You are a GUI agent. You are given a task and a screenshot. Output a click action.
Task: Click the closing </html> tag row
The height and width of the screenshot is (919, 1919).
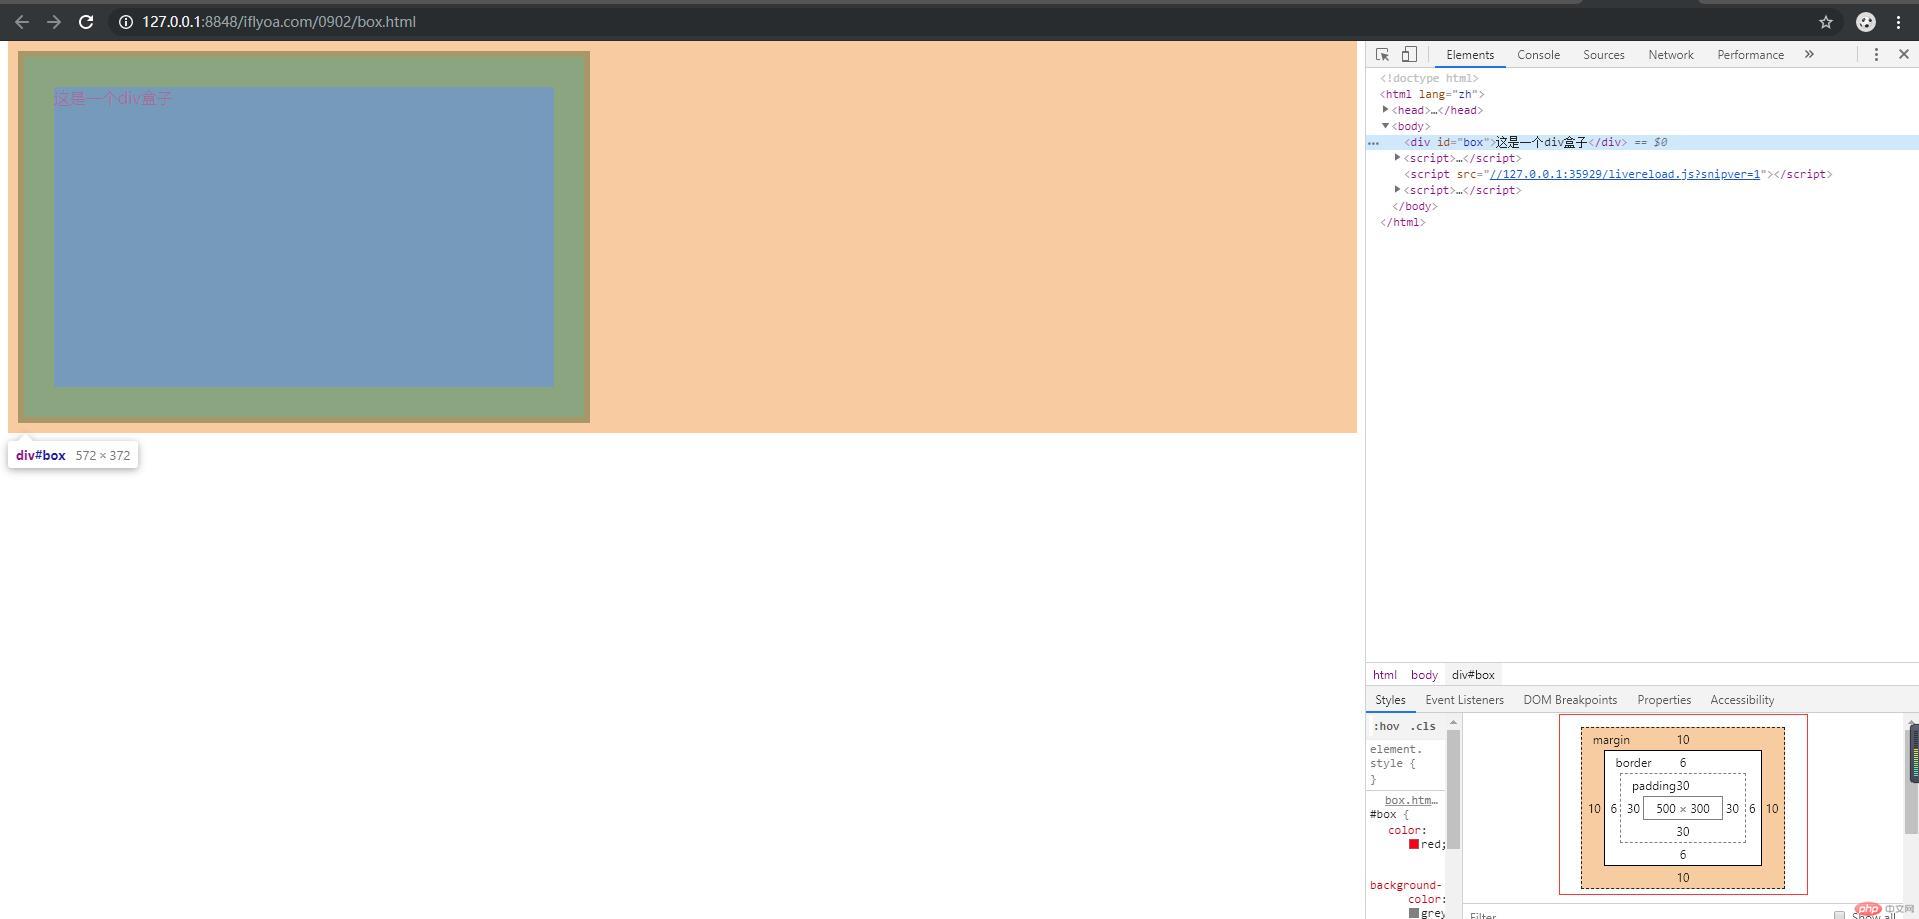click(x=1403, y=222)
